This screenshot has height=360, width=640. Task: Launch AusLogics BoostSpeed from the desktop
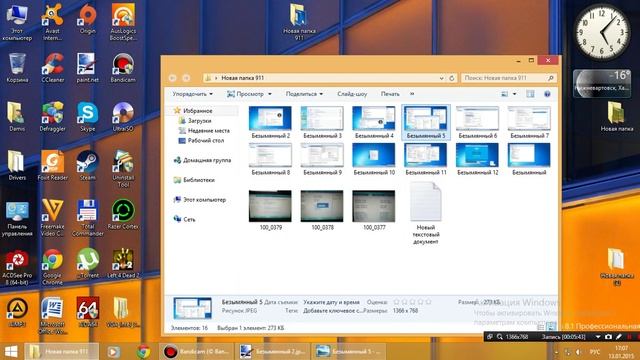click(x=123, y=22)
